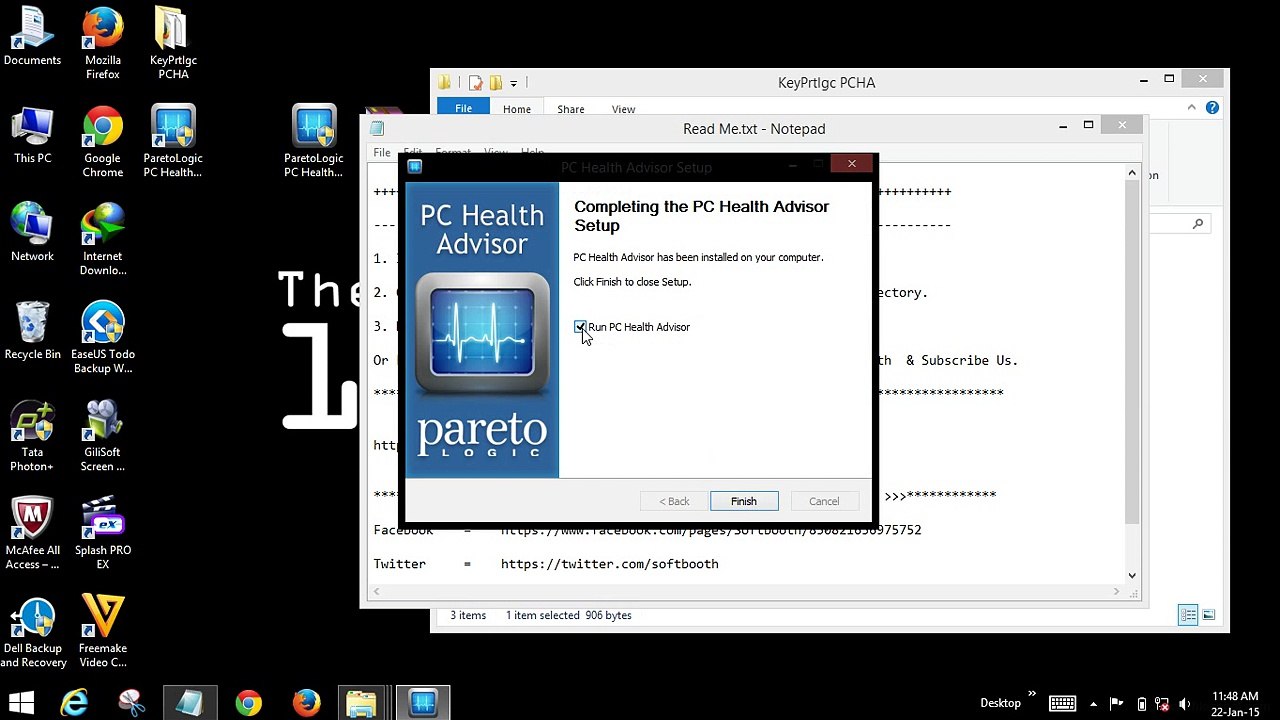Expand Desktop toolbar chevron on taskbar

1032,696
